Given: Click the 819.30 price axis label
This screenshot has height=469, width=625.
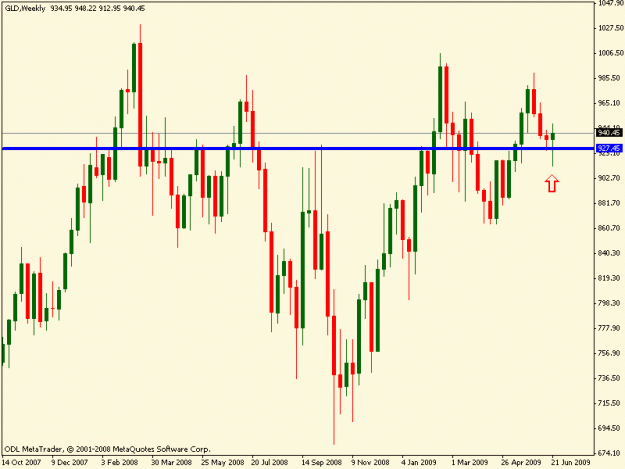Looking at the screenshot, I should coord(611,278).
